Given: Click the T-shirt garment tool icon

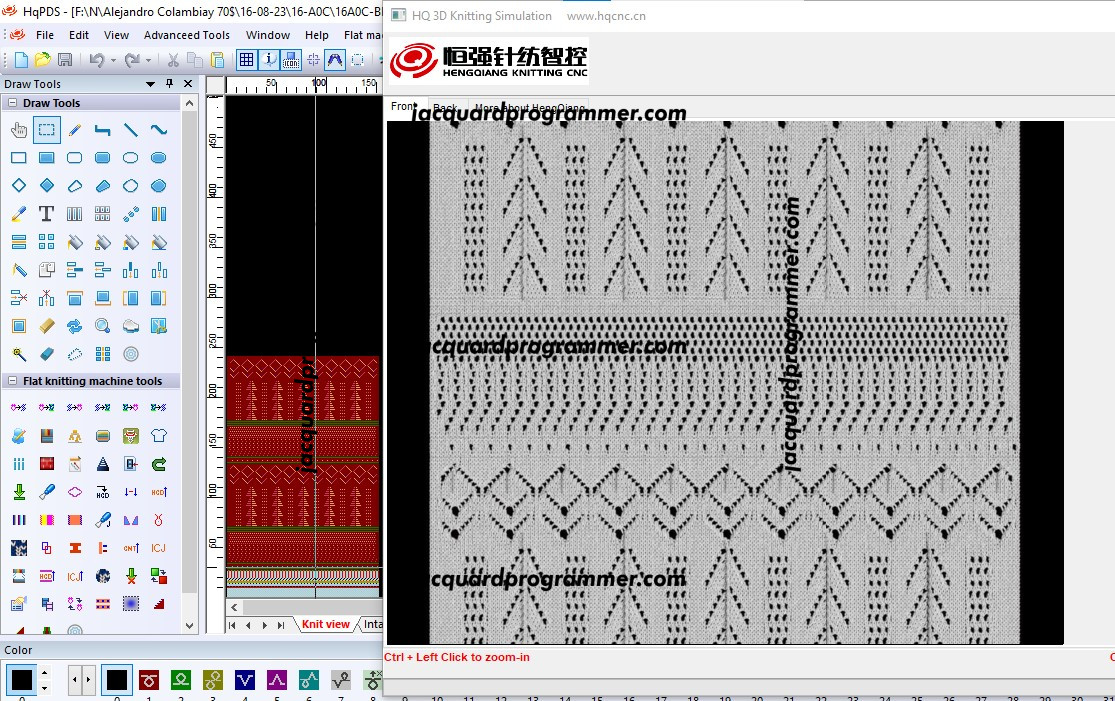Looking at the screenshot, I should pyautogui.click(x=159, y=436).
